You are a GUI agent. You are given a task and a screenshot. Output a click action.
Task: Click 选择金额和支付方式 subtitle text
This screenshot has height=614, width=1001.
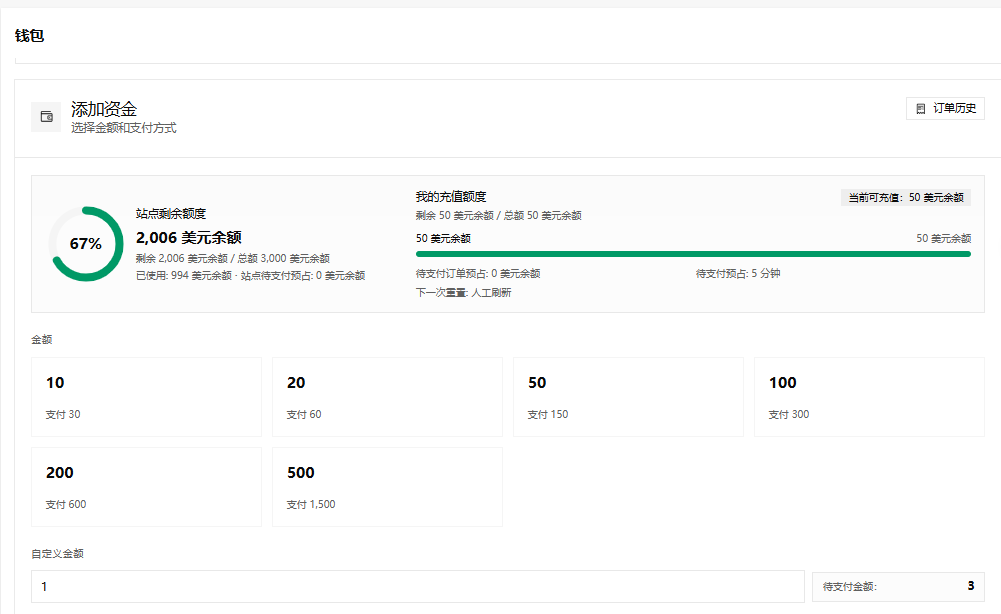coord(124,128)
